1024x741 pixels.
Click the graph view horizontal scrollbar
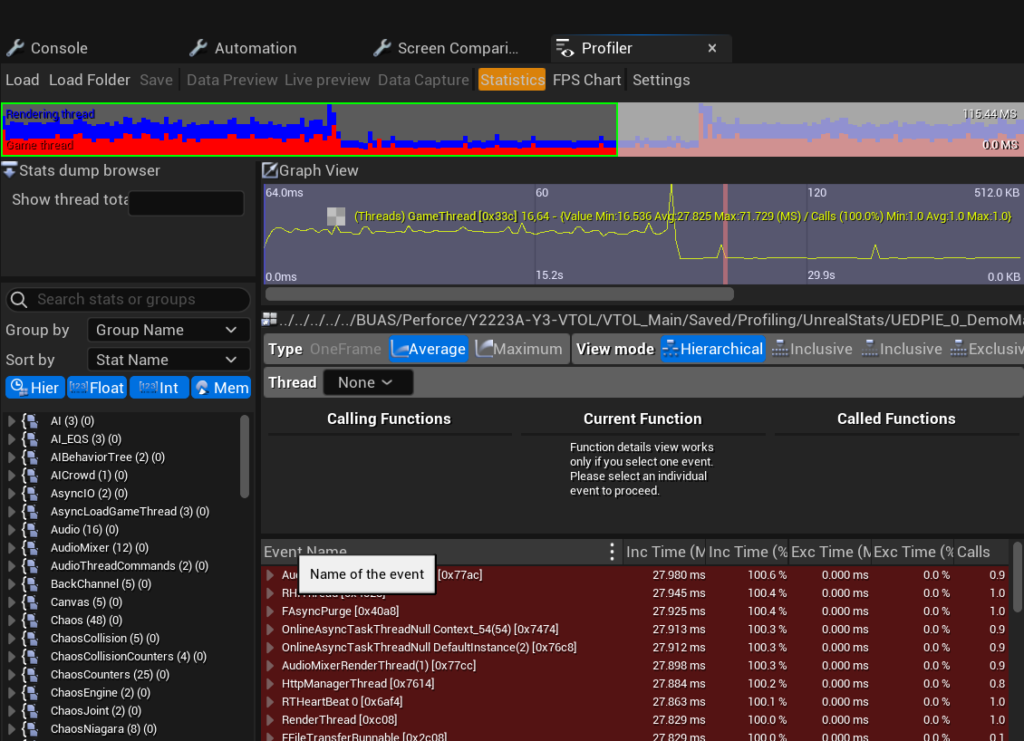(499, 294)
